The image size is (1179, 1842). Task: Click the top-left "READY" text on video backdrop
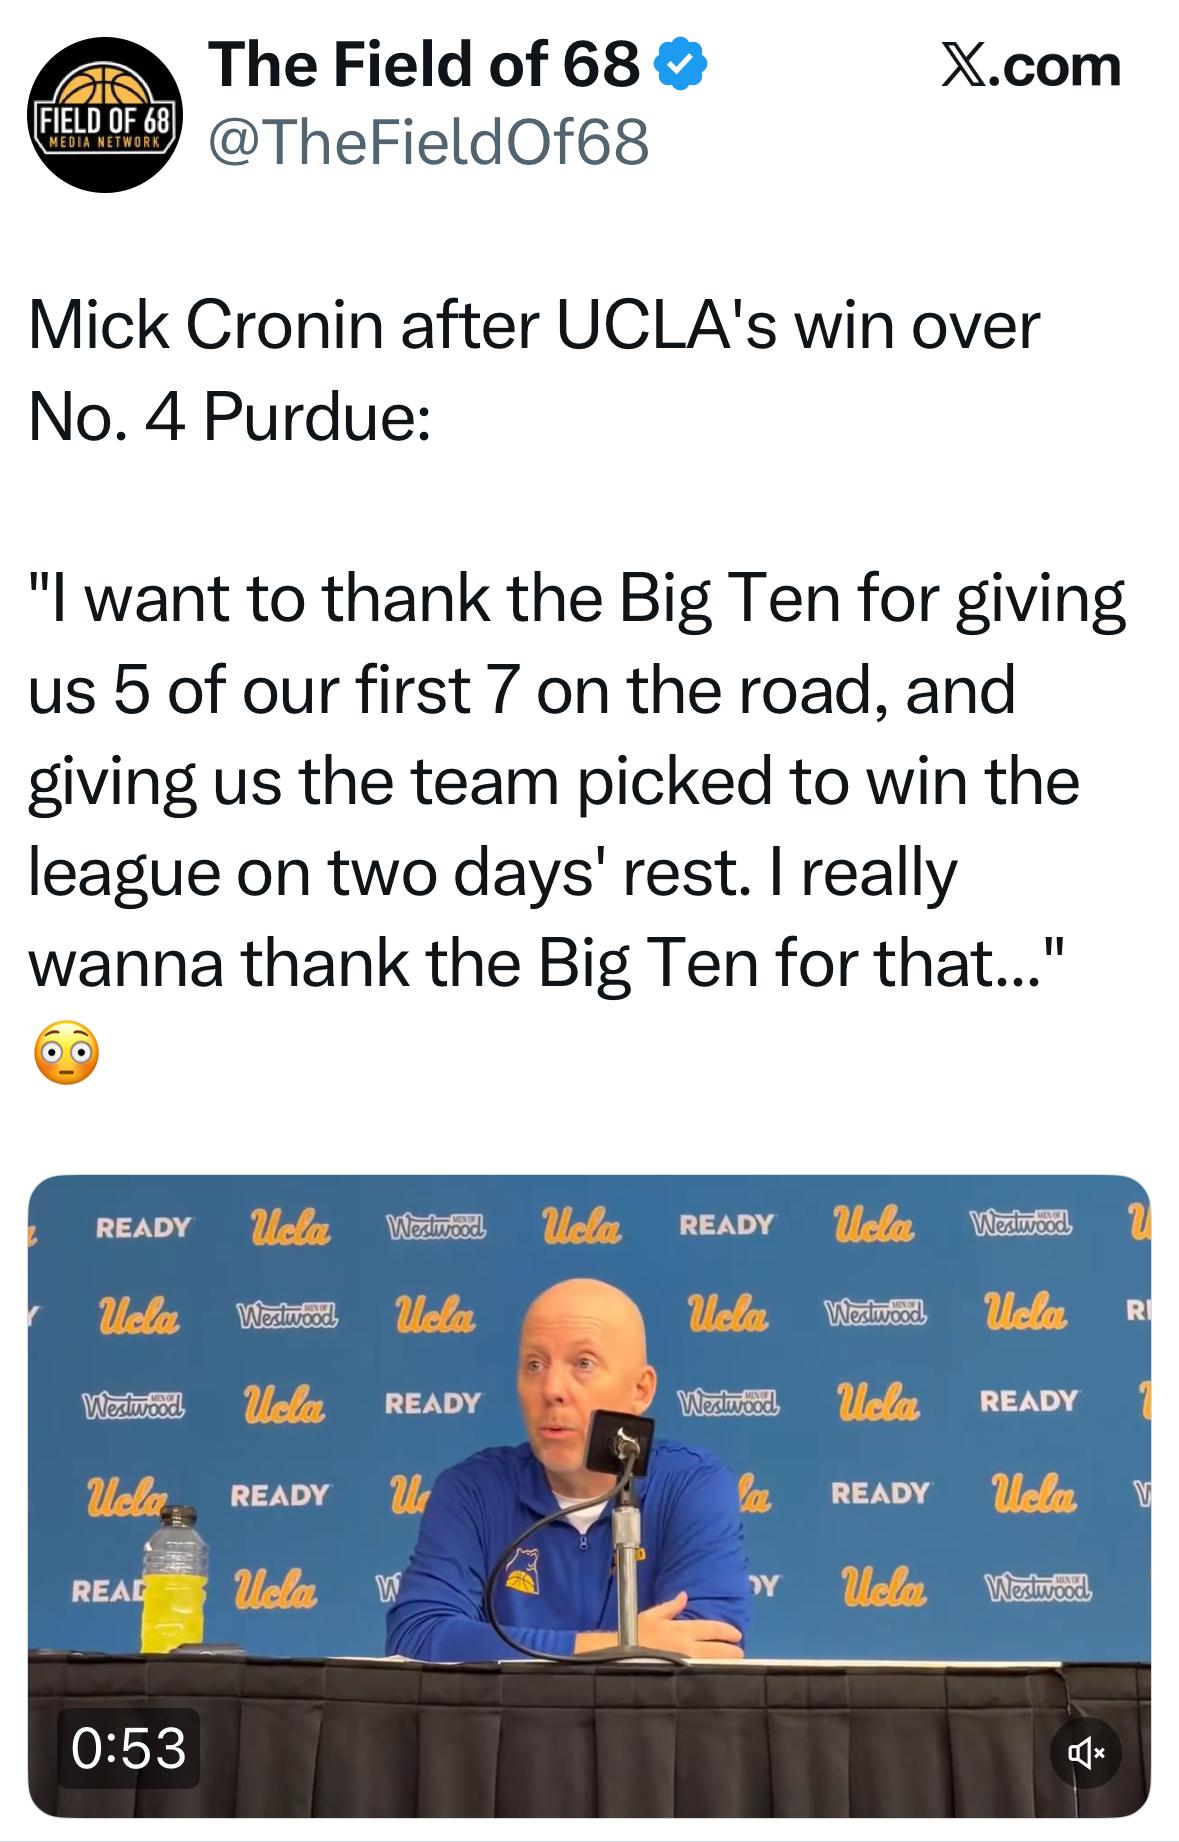pos(143,1227)
